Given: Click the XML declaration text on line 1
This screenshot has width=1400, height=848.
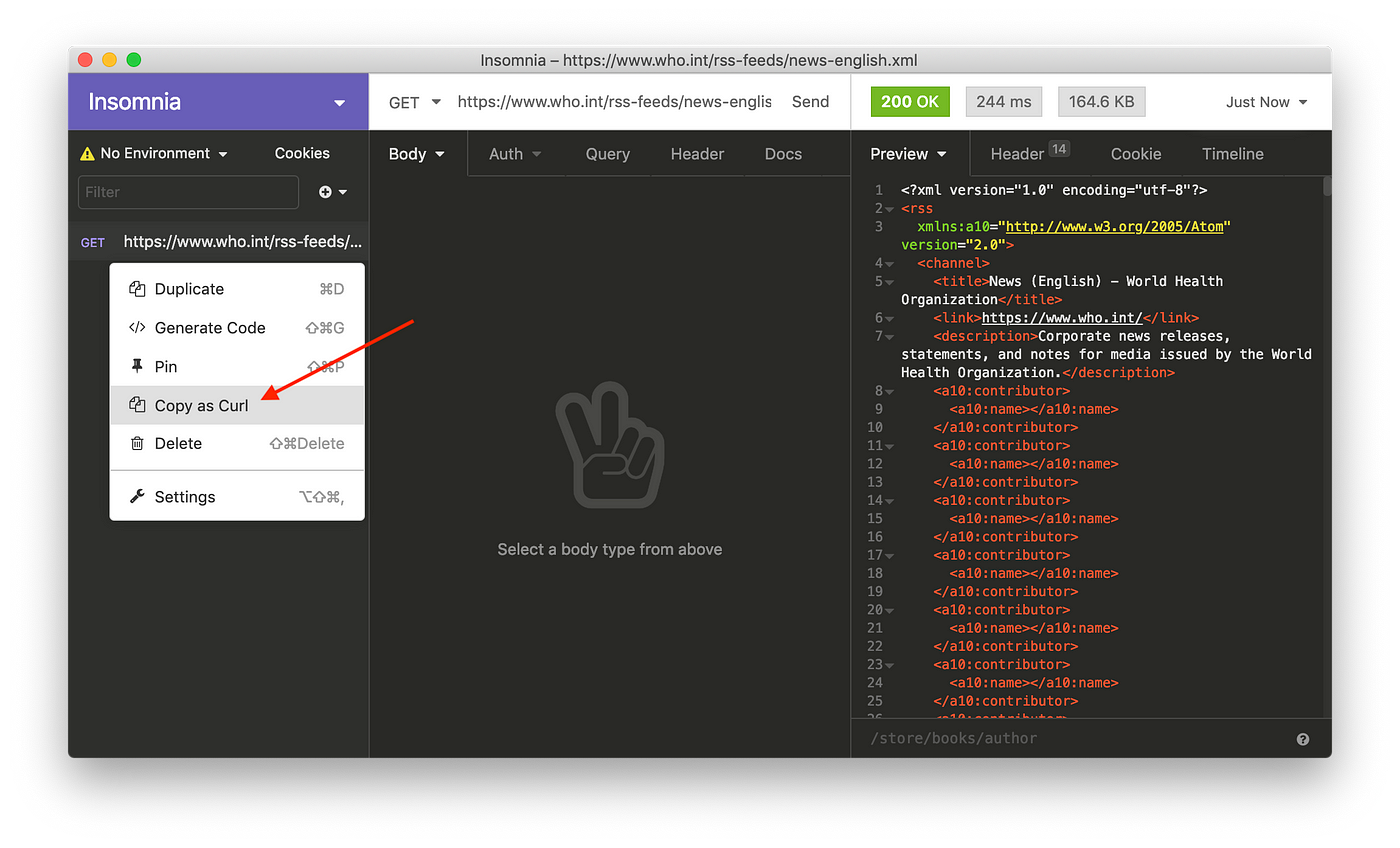Looking at the screenshot, I should 1054,190.
